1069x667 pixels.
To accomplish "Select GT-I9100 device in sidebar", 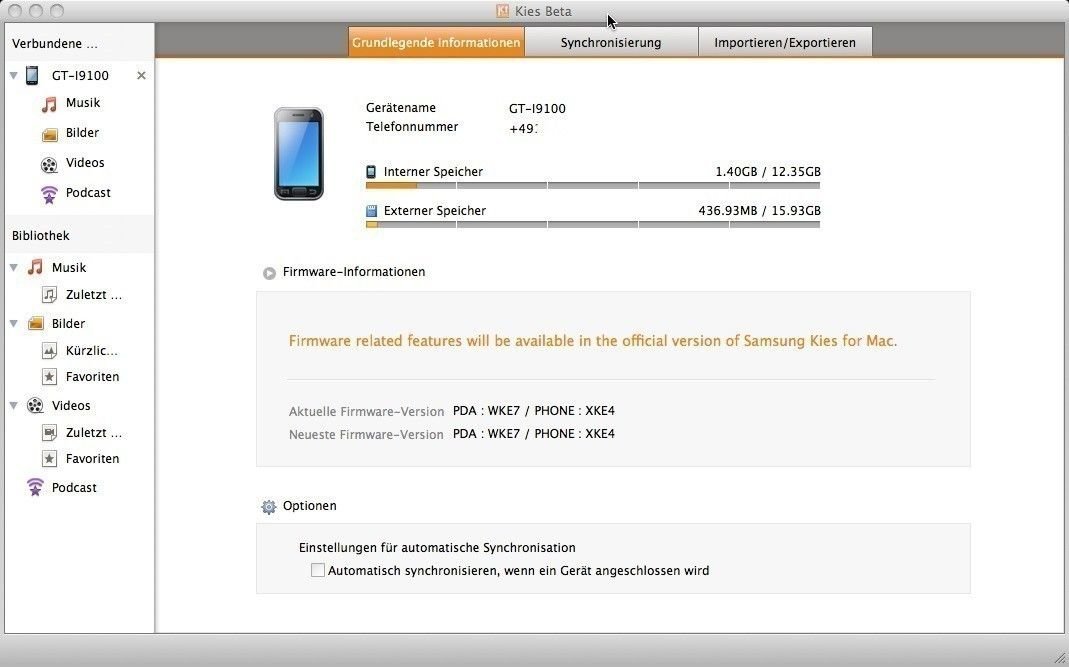I will point(80,75).
